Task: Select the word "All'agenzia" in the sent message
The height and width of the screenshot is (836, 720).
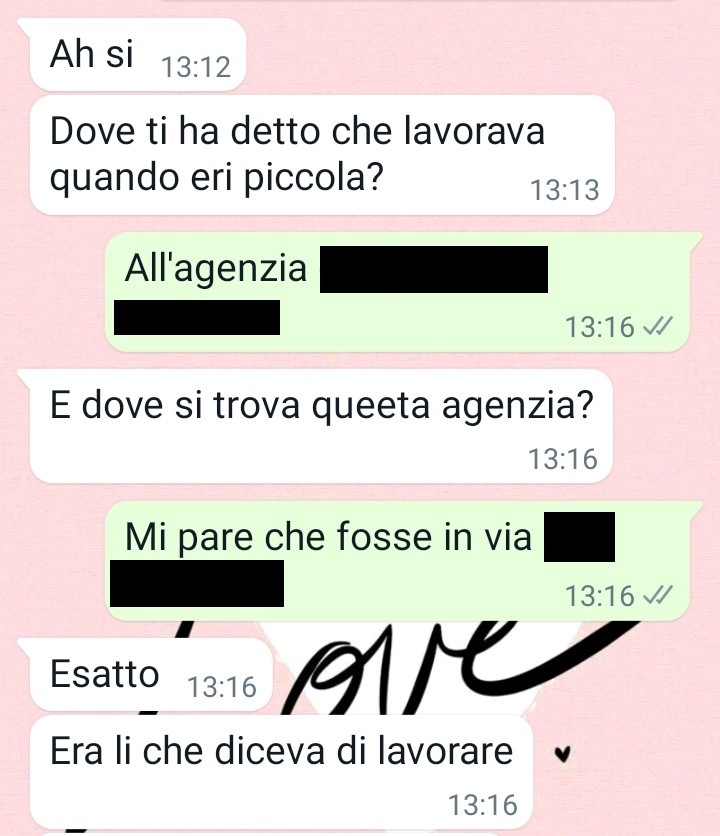Action: click(x=216, y=268)
